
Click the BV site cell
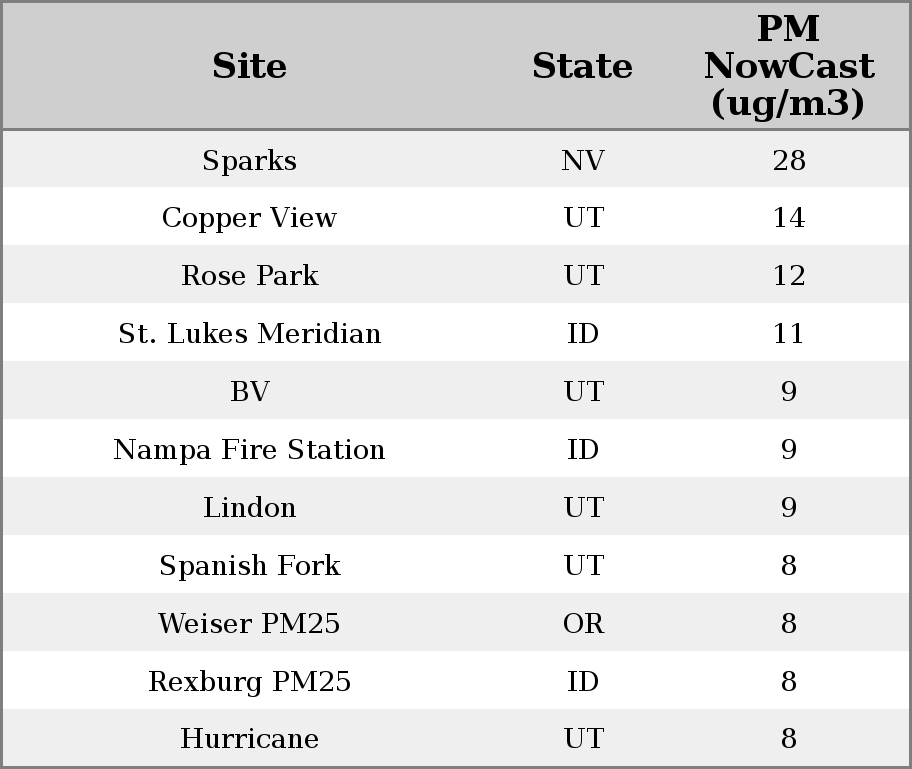click(x=249, y=392)
